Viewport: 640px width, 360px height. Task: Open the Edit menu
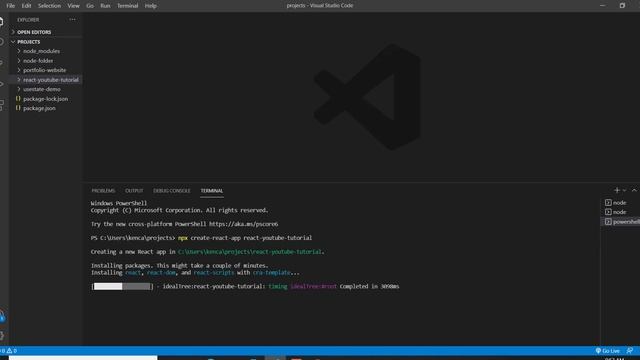coord(27,6)
